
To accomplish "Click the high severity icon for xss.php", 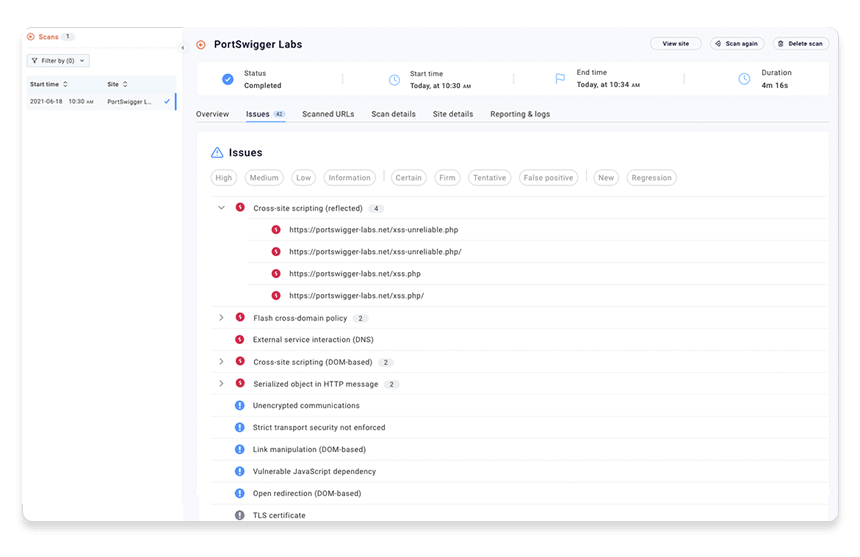I will tap(276, 274).
